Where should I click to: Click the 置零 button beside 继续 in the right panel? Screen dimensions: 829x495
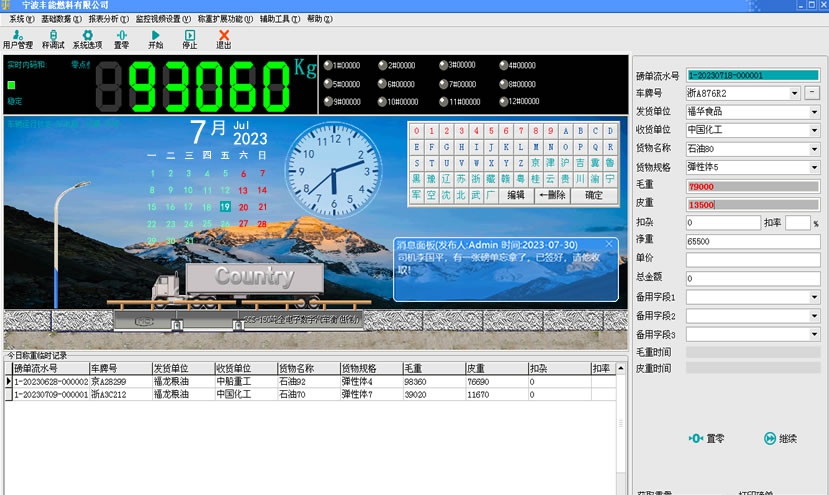pyautogui.click(x=706, y=438)
